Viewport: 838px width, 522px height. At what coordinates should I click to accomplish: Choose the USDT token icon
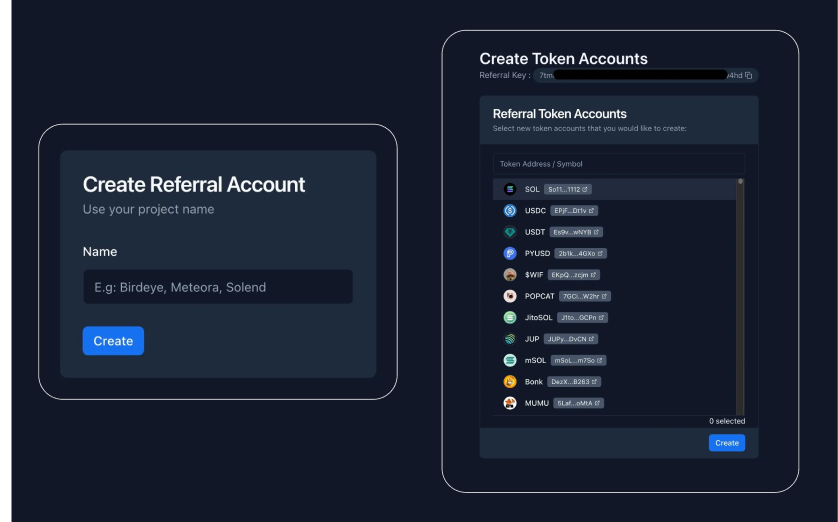(509, 232)
